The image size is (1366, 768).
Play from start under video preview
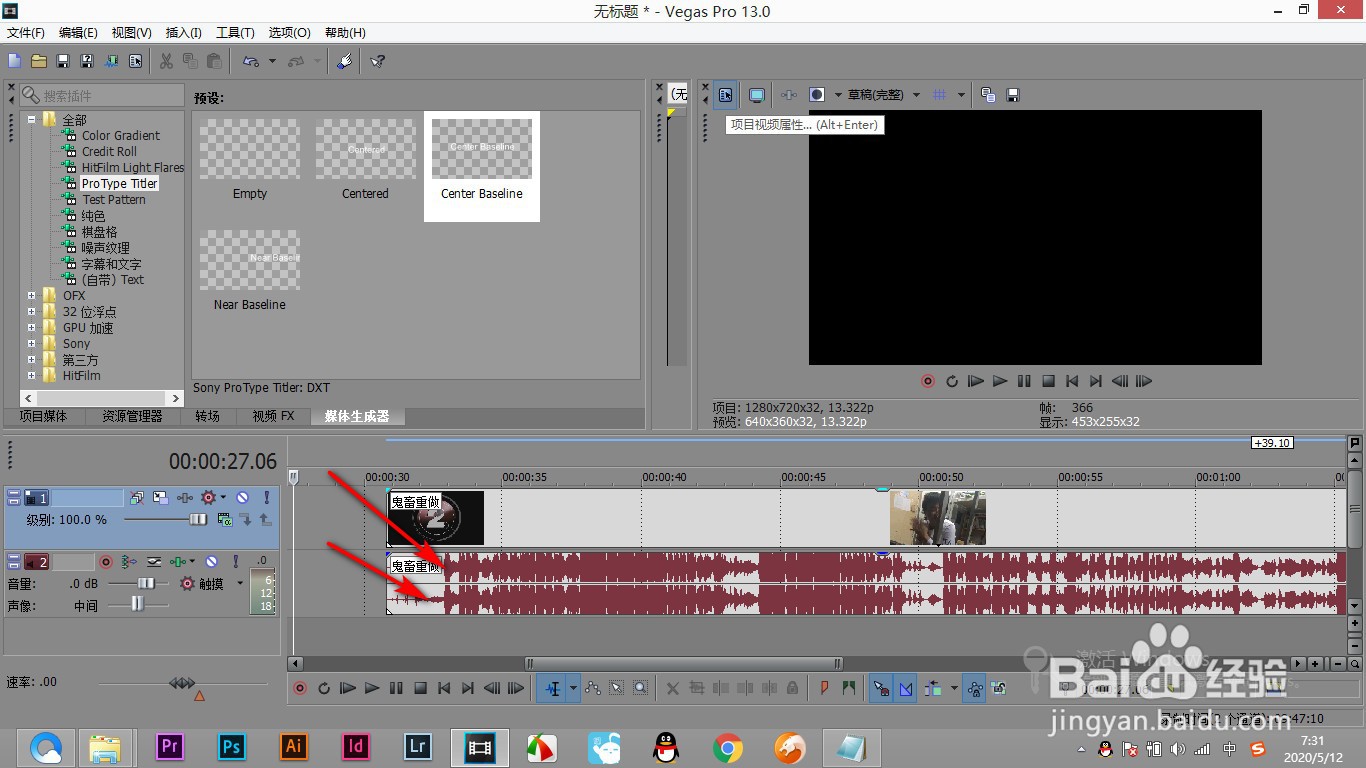coord(975,381)
